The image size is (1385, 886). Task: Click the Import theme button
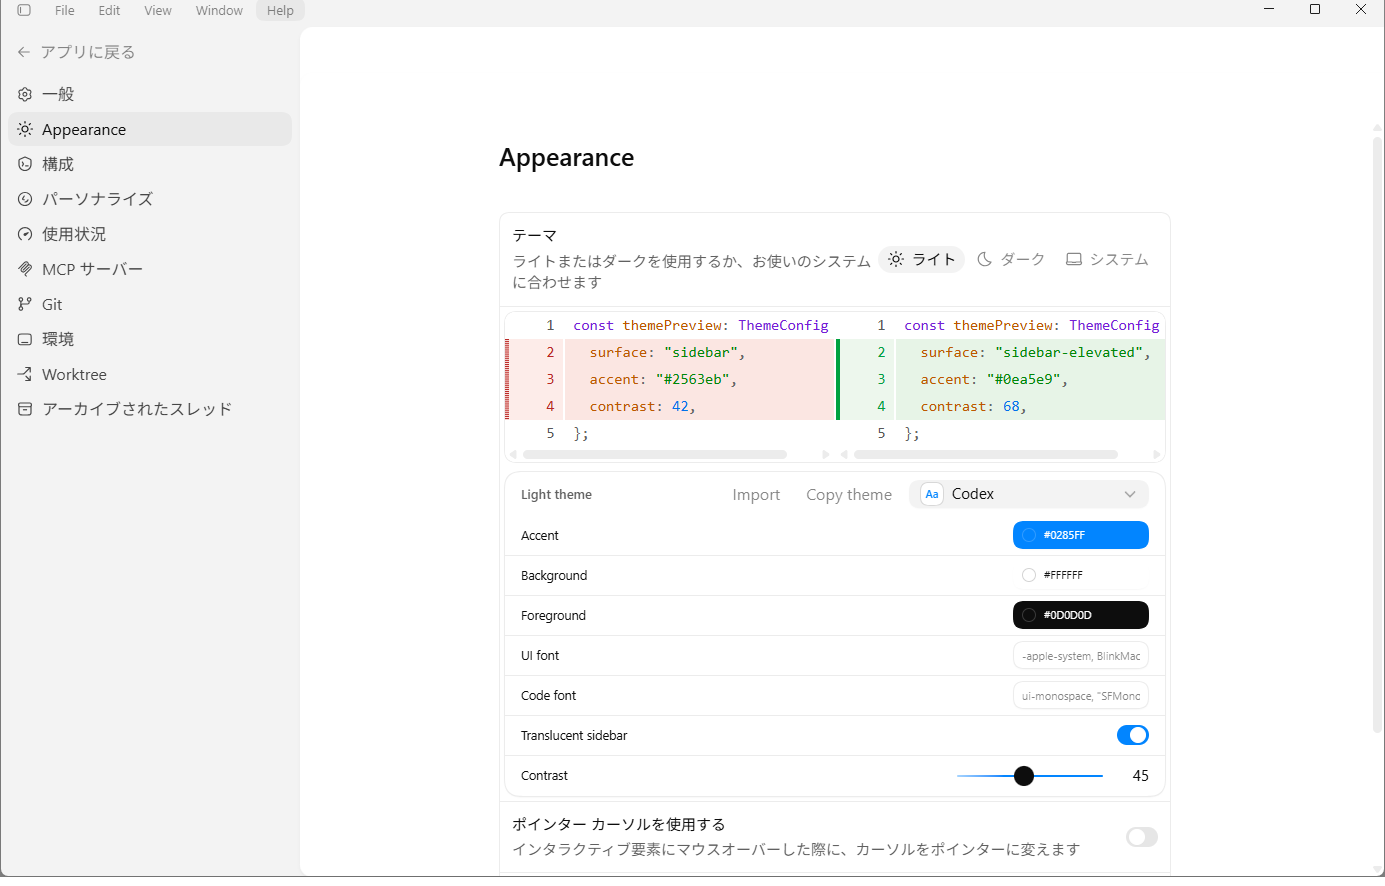pos(755,495)
